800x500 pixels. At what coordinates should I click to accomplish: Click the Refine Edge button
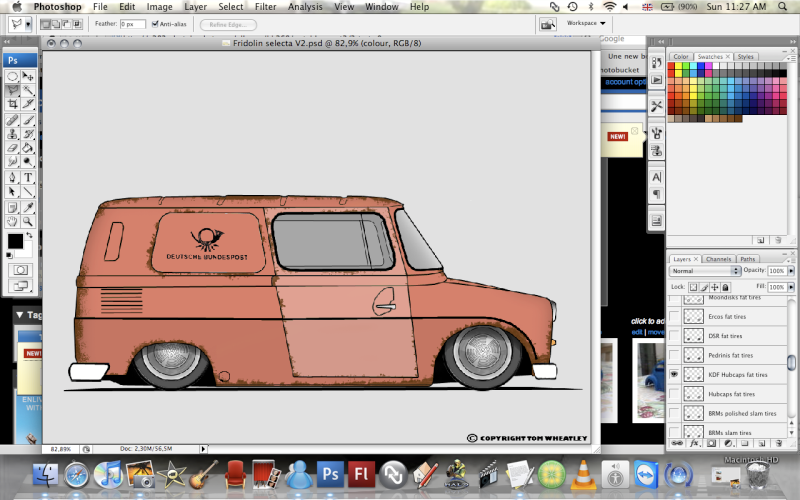pos(228,24)
